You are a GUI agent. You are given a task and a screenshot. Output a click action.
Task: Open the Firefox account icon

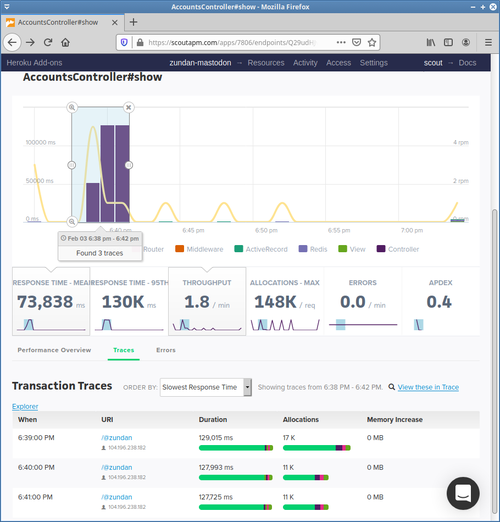point(466,42)
